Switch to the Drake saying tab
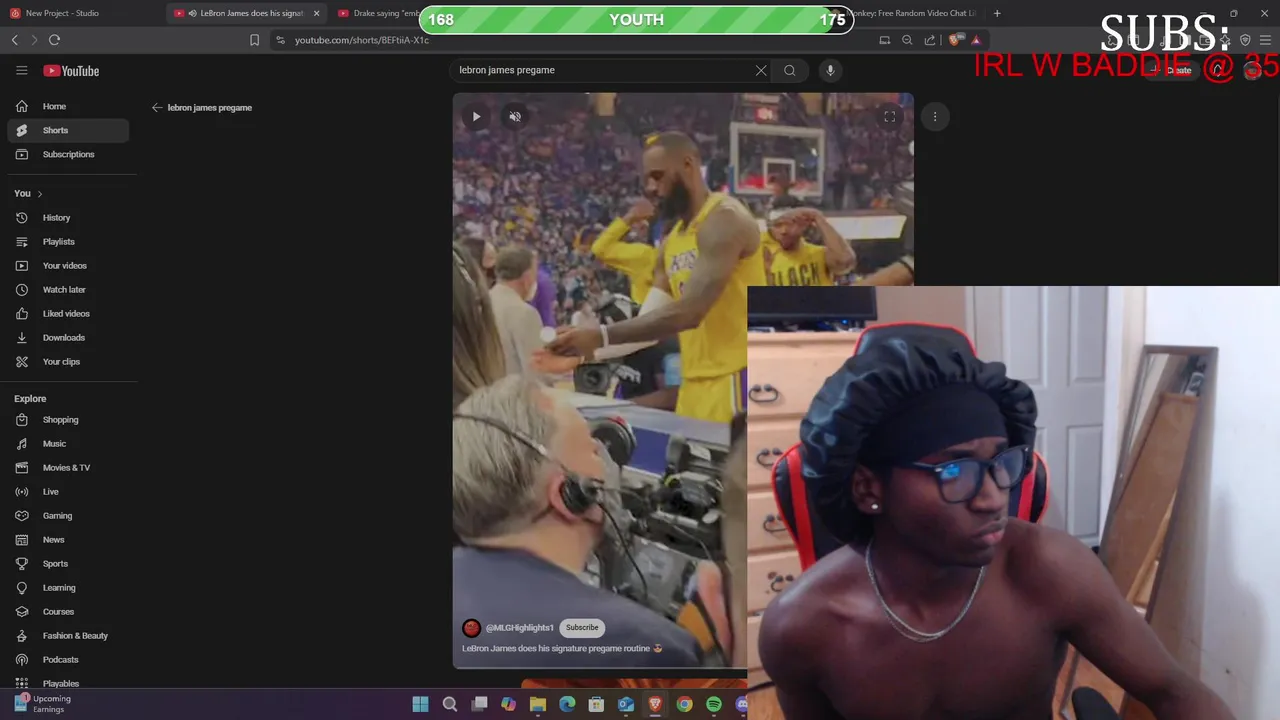1280x720 pixels. point(380,13)
